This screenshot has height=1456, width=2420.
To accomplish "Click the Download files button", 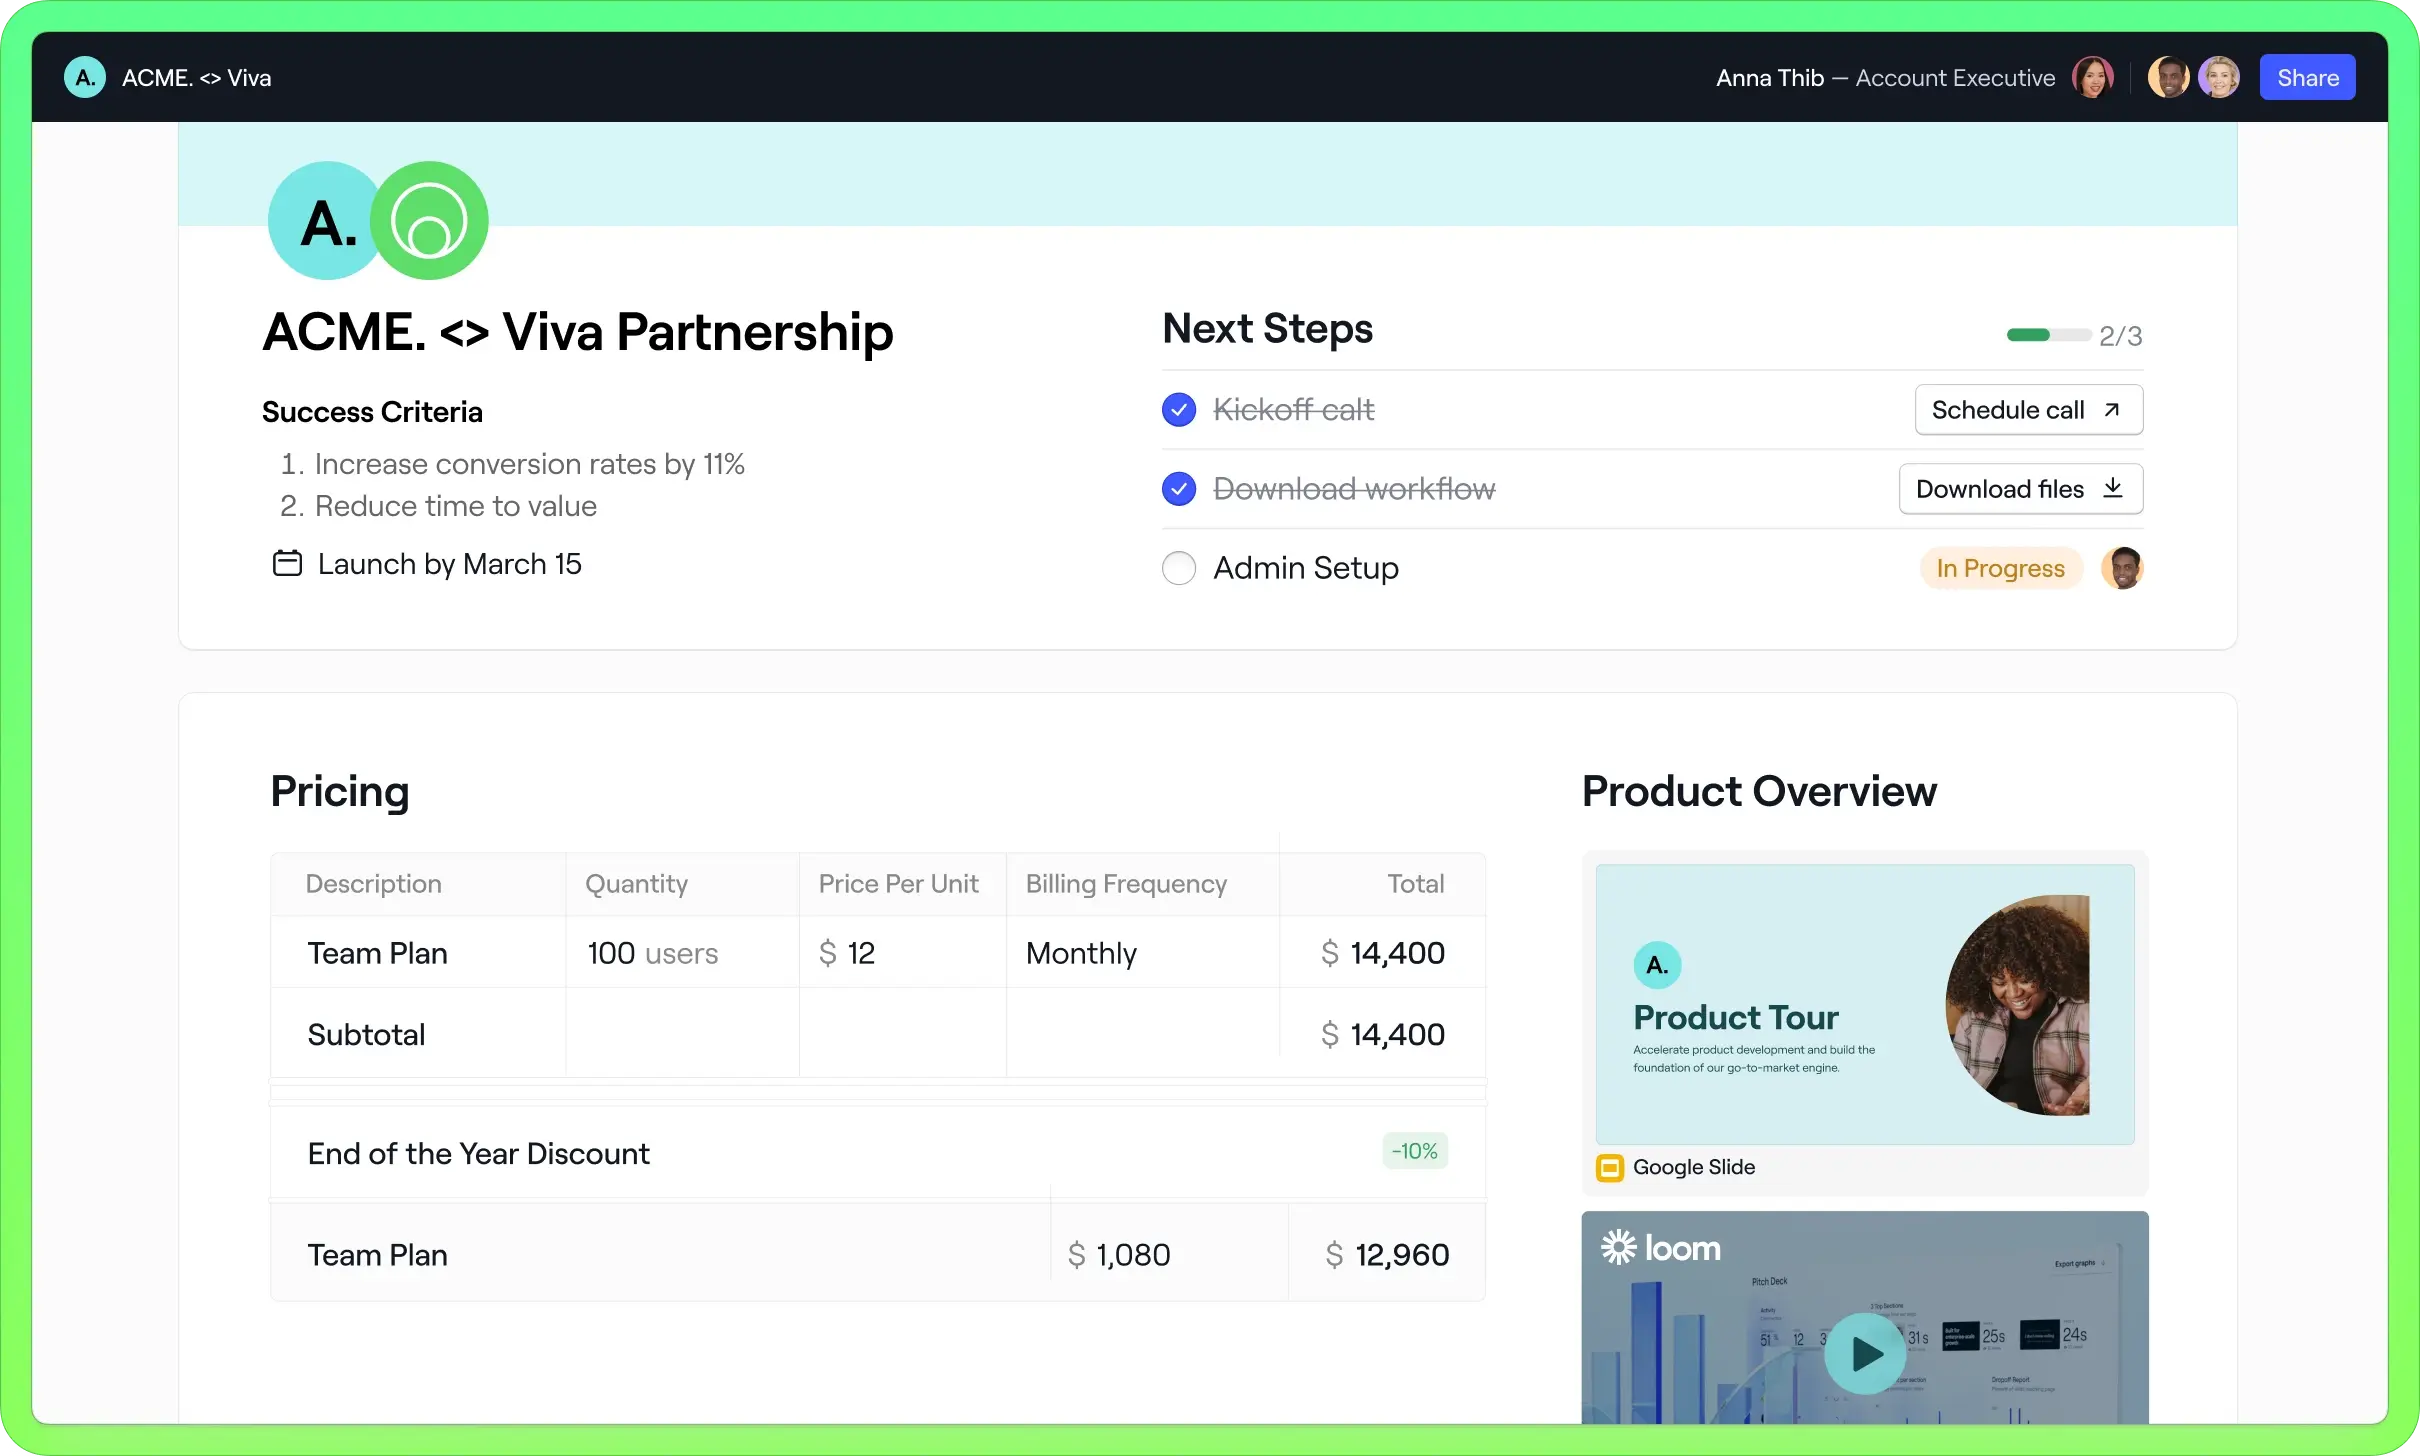I will 2021,488.
